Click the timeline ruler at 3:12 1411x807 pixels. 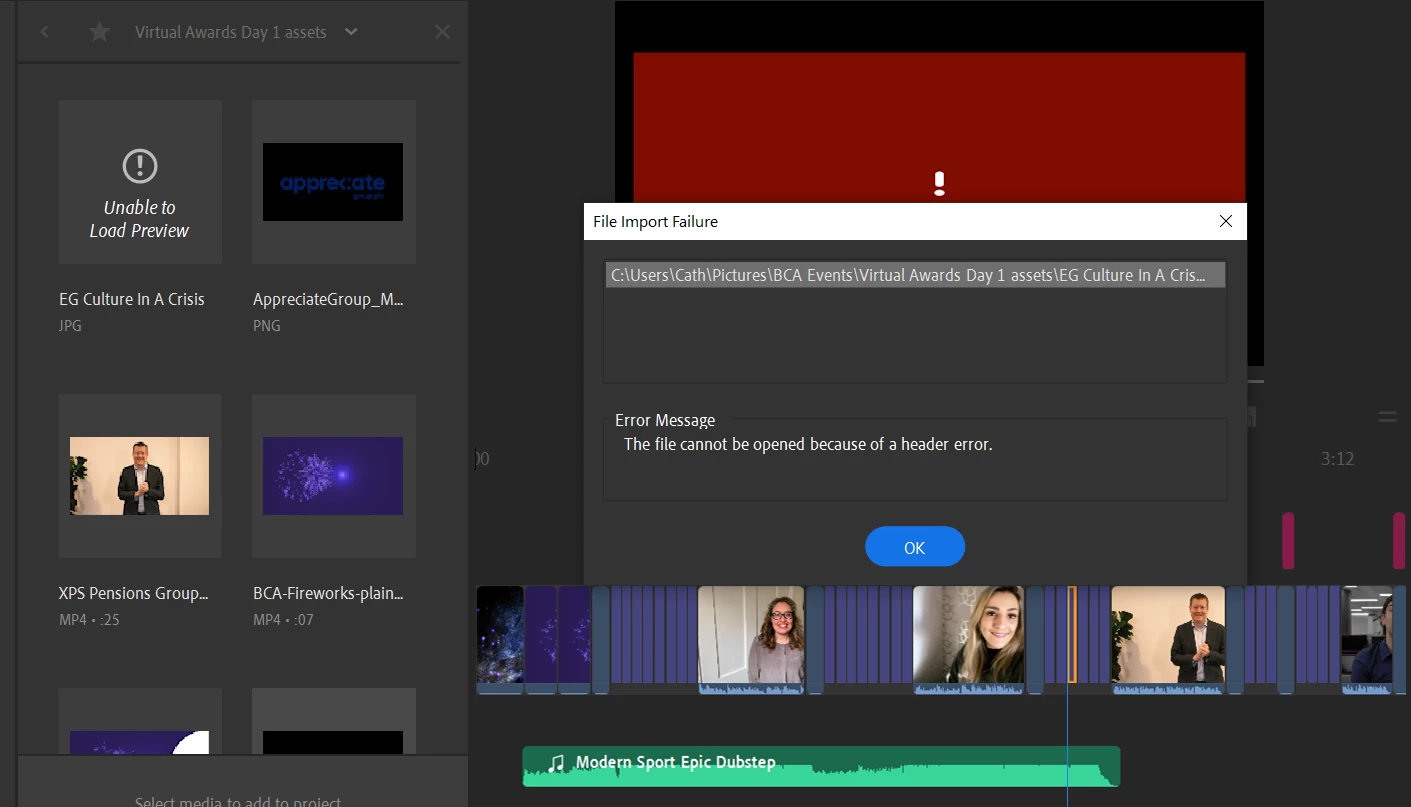coord(1337,459)
